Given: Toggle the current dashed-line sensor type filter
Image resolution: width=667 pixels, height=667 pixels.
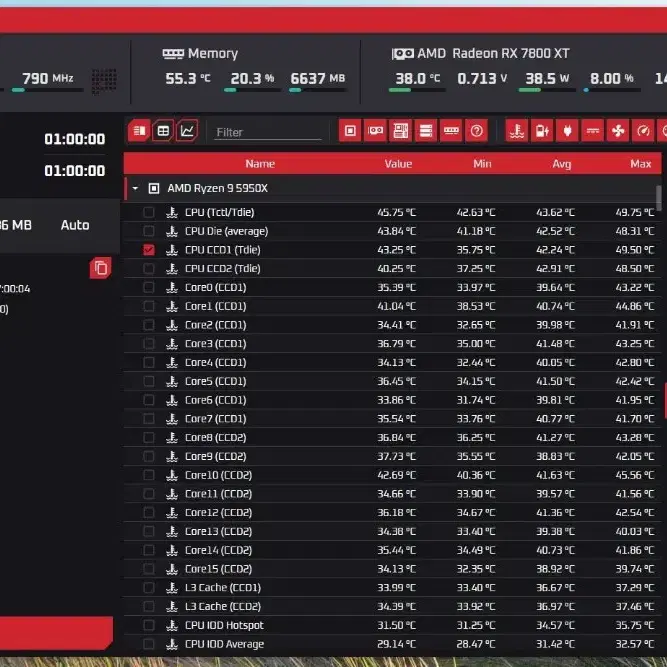Looking at the screenshot, I should [x=593, y=131].
